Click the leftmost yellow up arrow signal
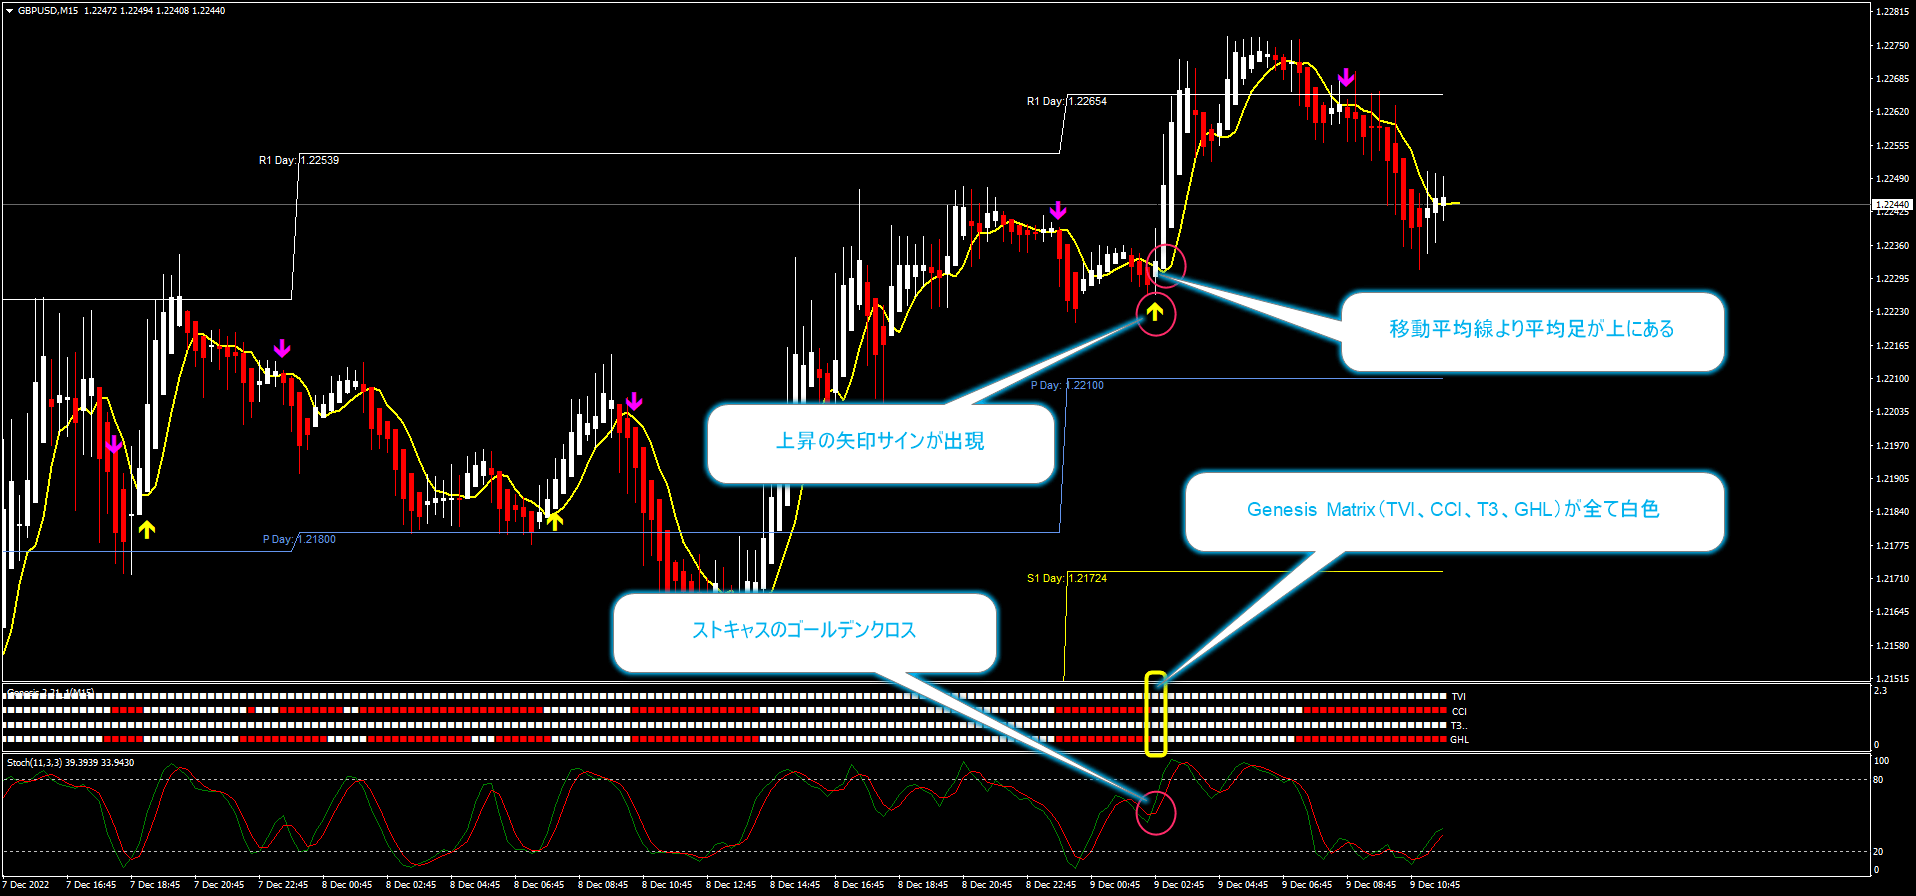 [x=147, y=529]
